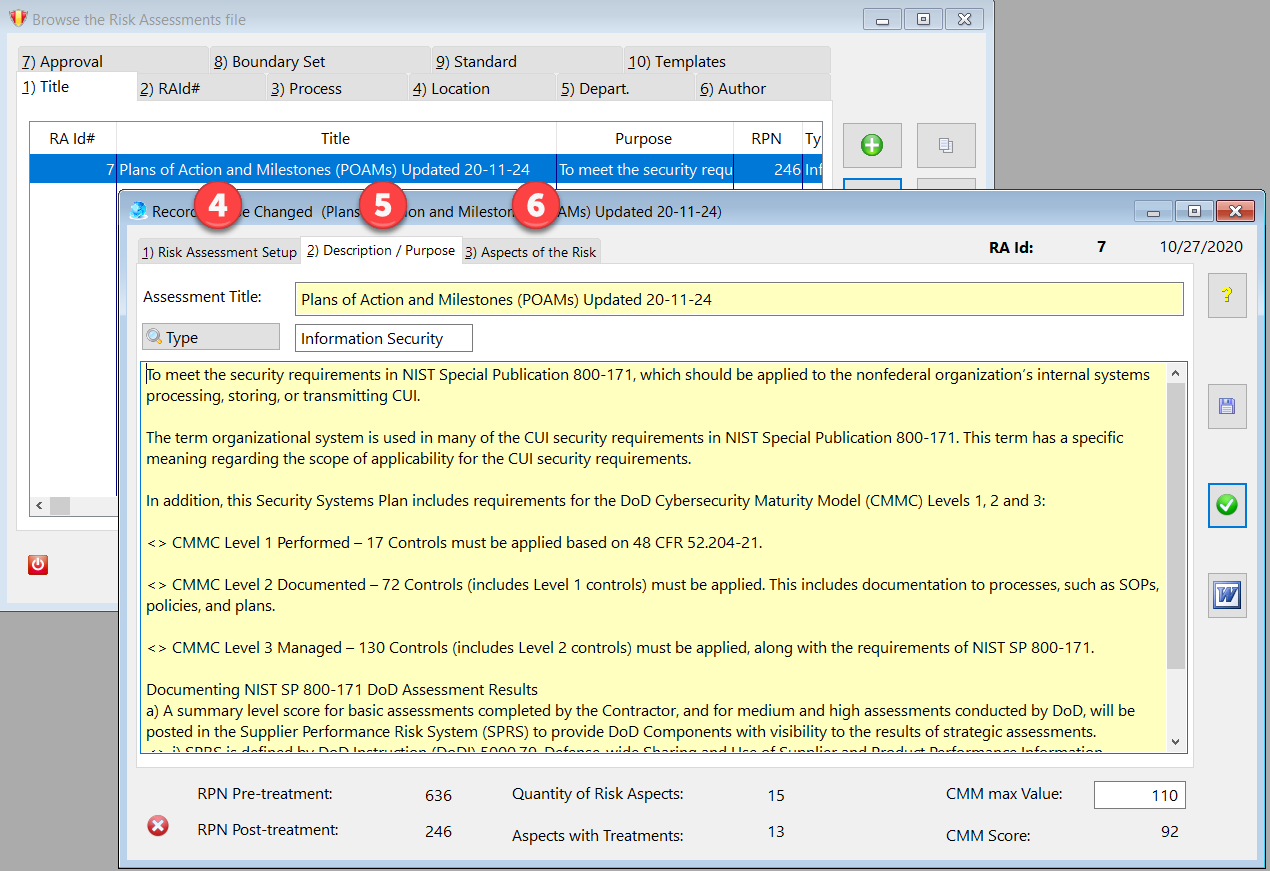Delete the record with the red X icon
The height and width of the screenshot is (871, 1270).
tap(157, 826)
